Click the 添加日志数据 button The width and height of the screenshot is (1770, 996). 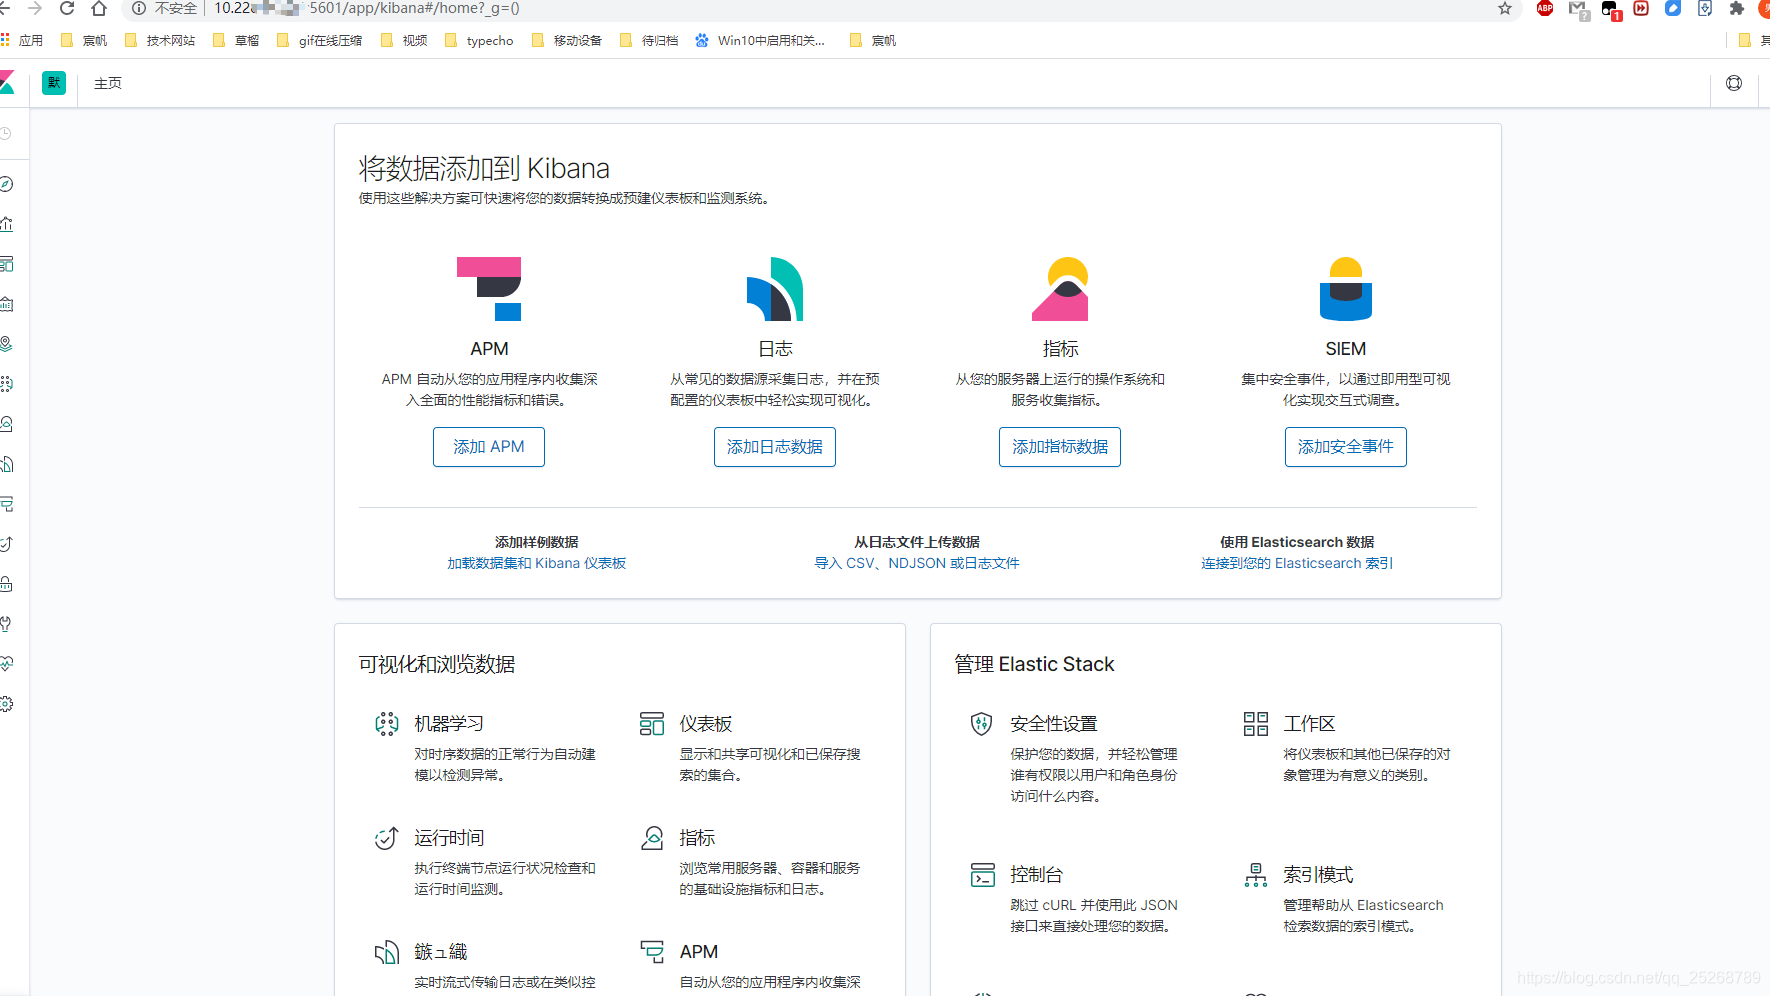tap(775, 447)
